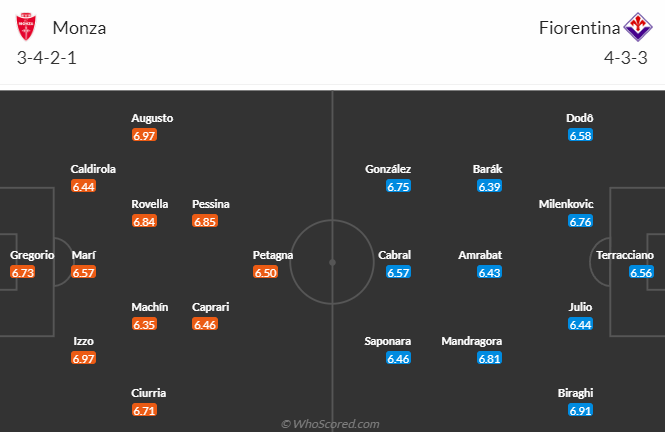Click player Petagna on the pitch
Screen dimensions: 665x432
[273, 255]
